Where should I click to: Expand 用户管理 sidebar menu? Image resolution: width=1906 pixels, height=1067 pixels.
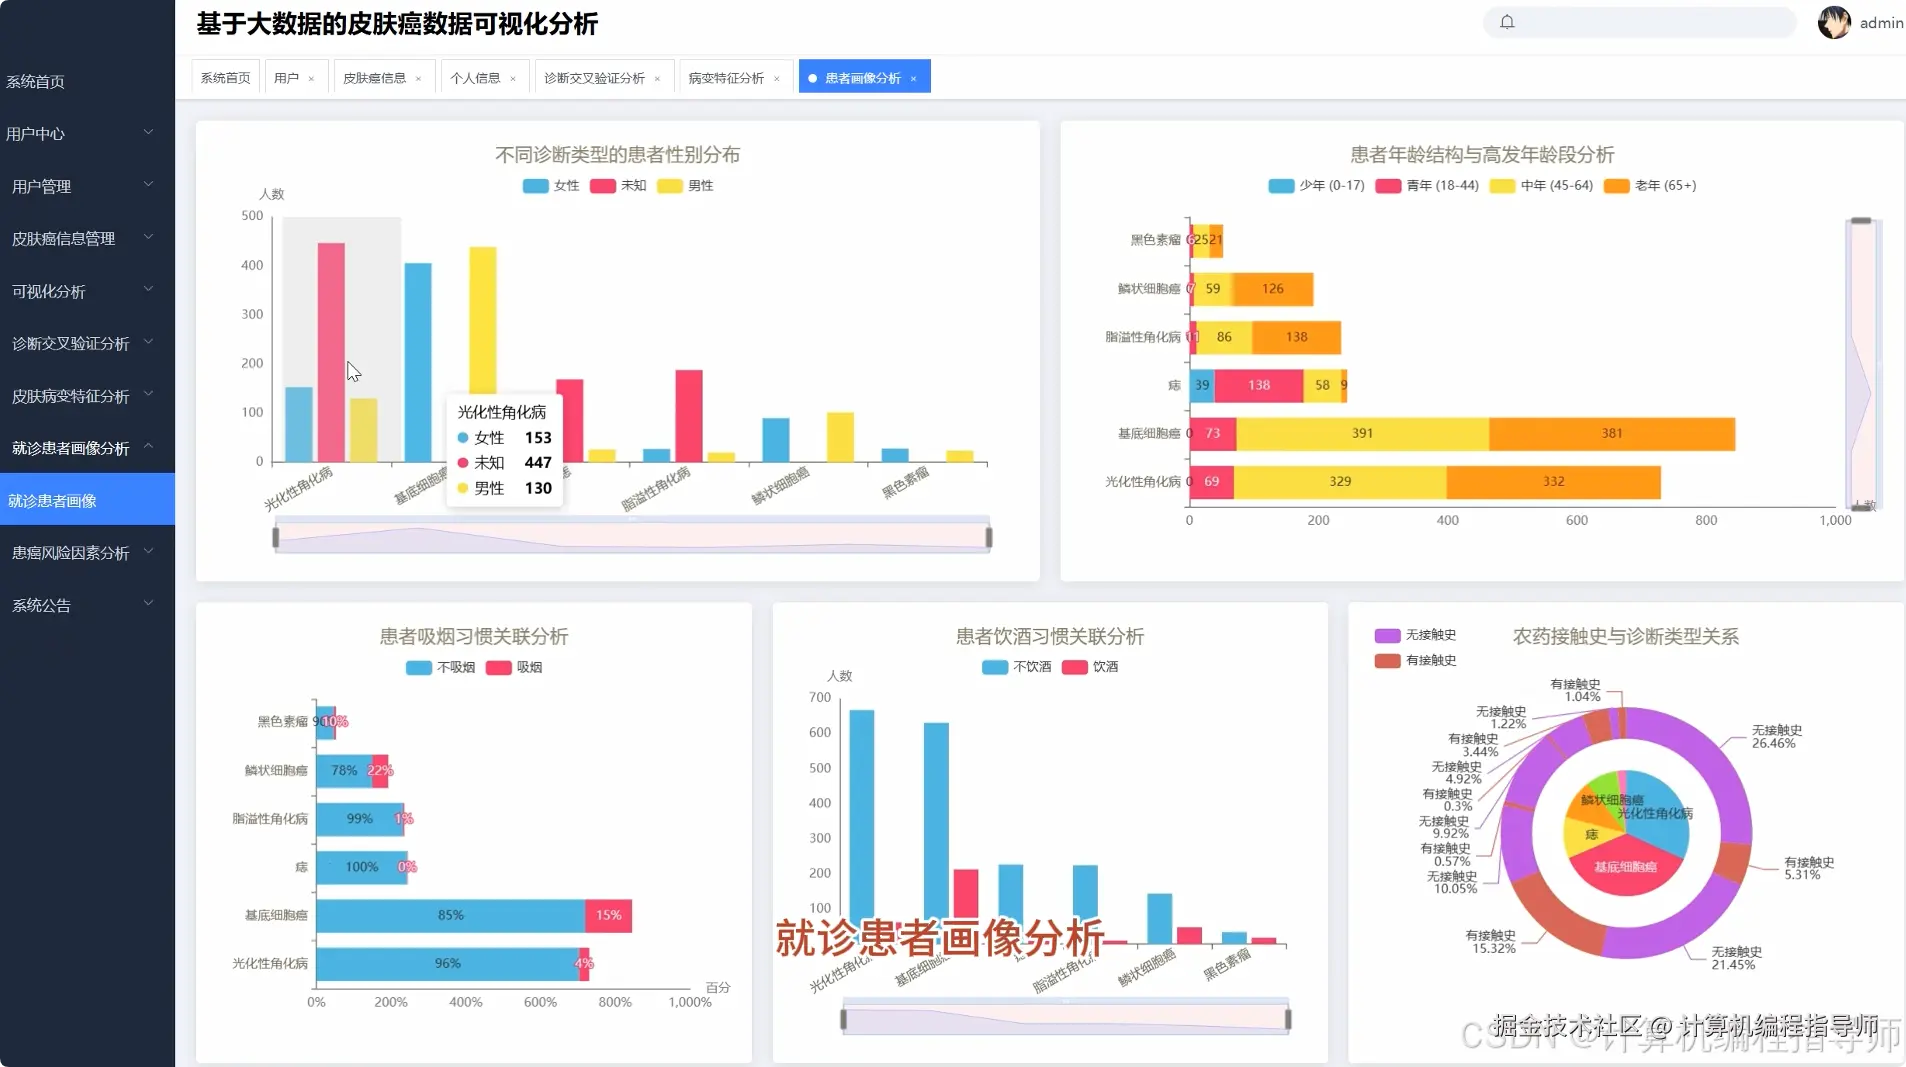[x=87, y=186]
